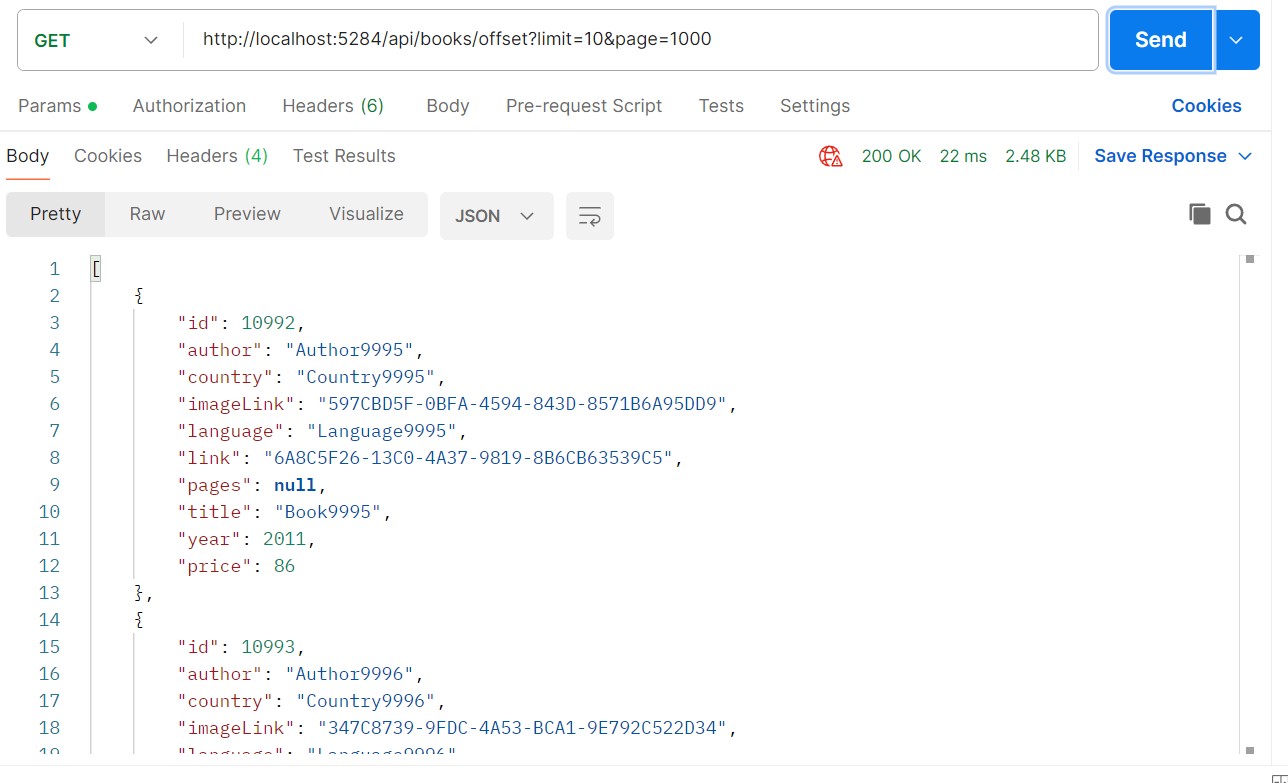
Task: Click imageLink value starting 597CBD5F
Action: 522,404
